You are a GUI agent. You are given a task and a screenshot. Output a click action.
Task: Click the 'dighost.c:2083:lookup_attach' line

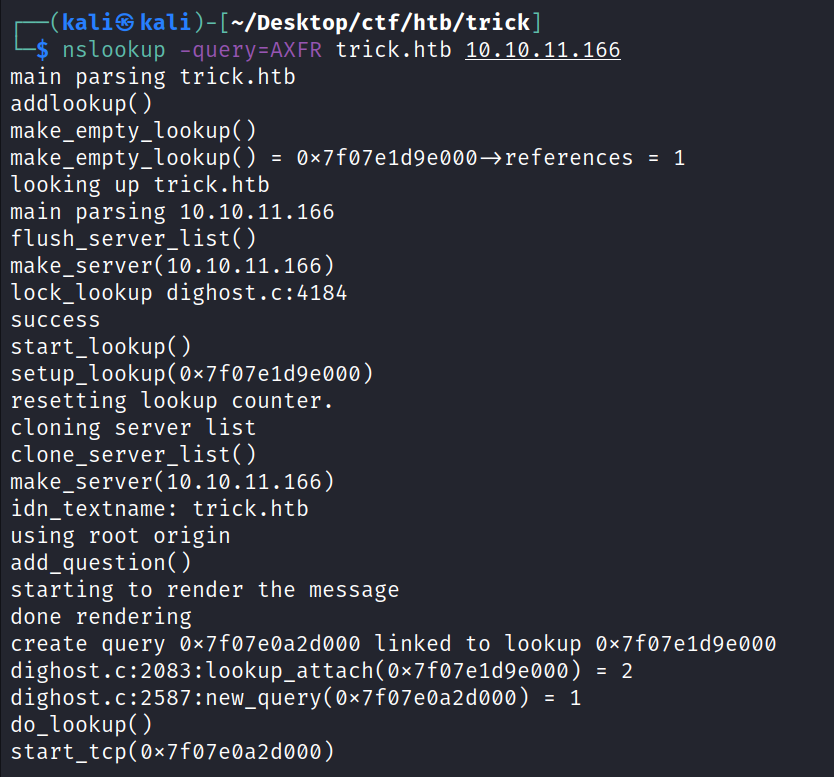point(321,671)
